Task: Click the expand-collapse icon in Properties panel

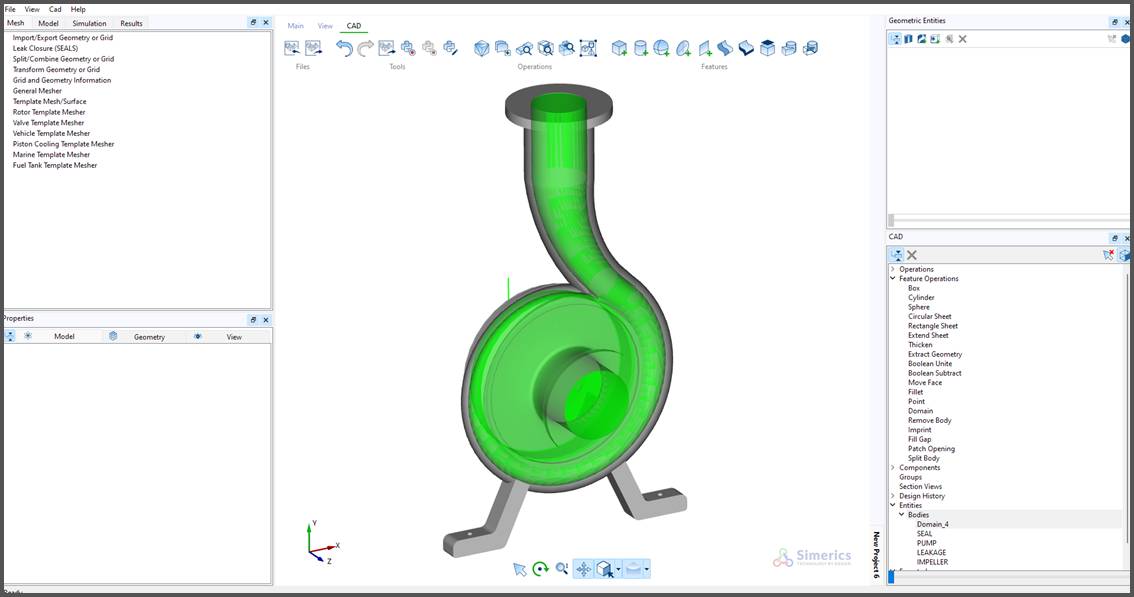Action: (10, 336)
